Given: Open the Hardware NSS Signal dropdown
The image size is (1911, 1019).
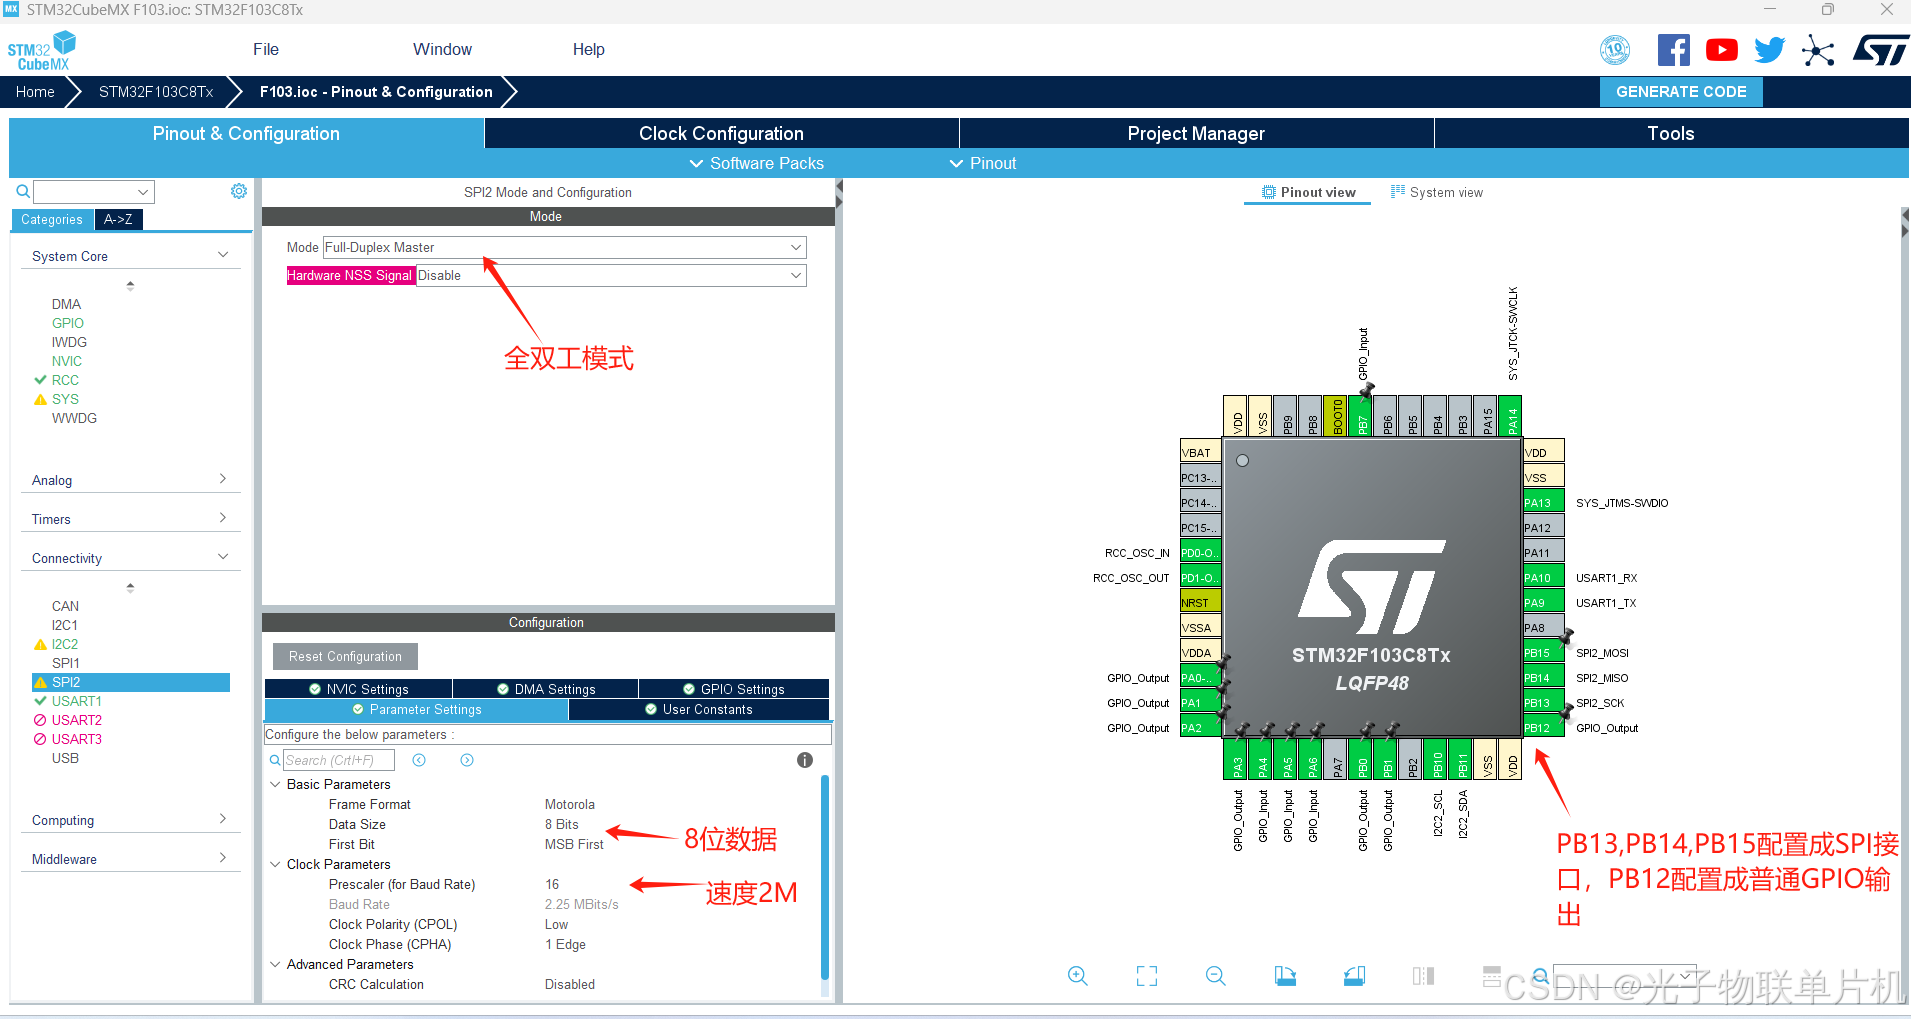Looking at the screenshot, I should [x=611, y=275].
